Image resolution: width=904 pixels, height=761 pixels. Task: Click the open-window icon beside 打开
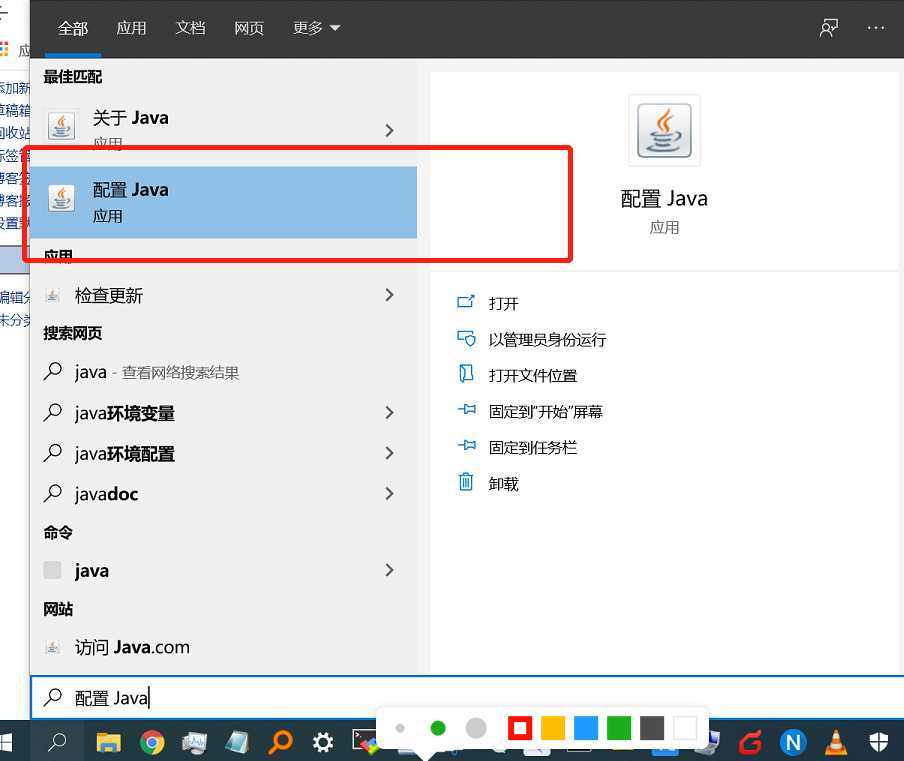click(466, 302)
